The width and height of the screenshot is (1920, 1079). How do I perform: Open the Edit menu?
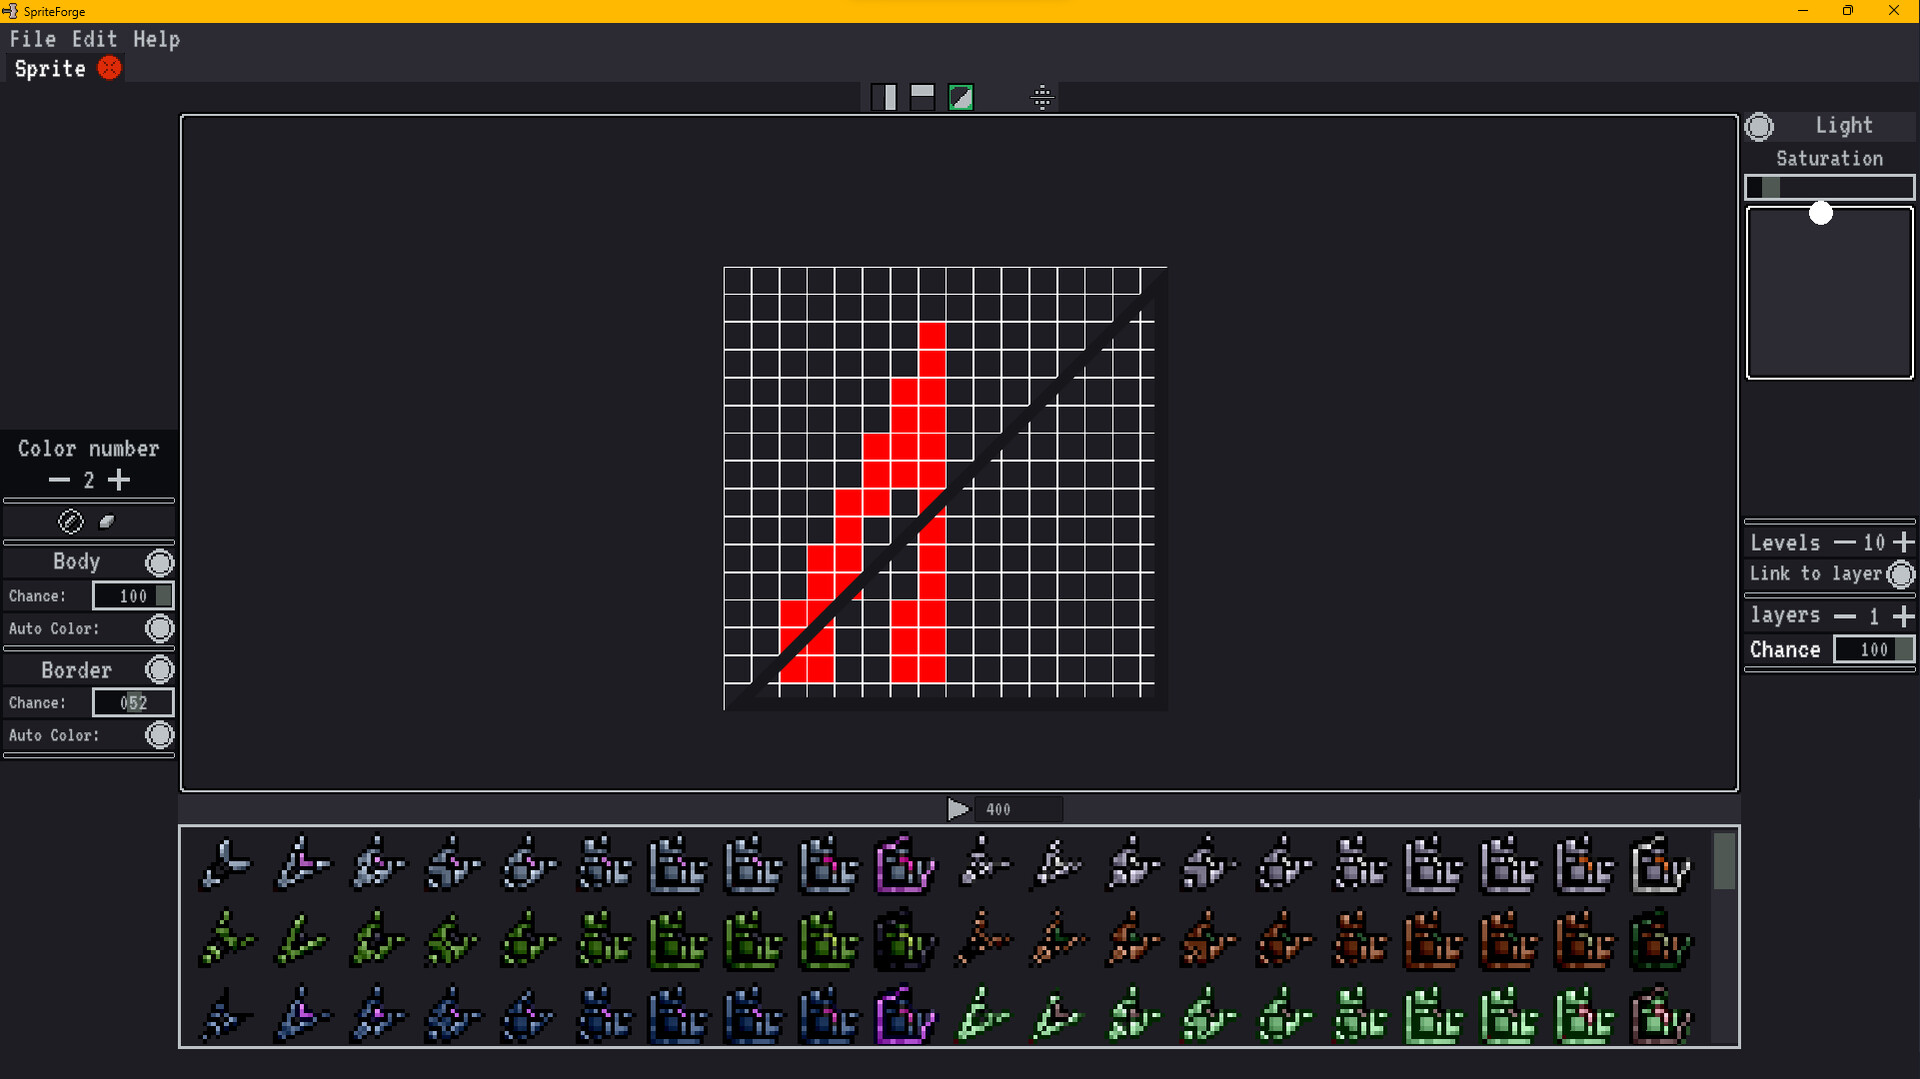[x=93, y=39]
